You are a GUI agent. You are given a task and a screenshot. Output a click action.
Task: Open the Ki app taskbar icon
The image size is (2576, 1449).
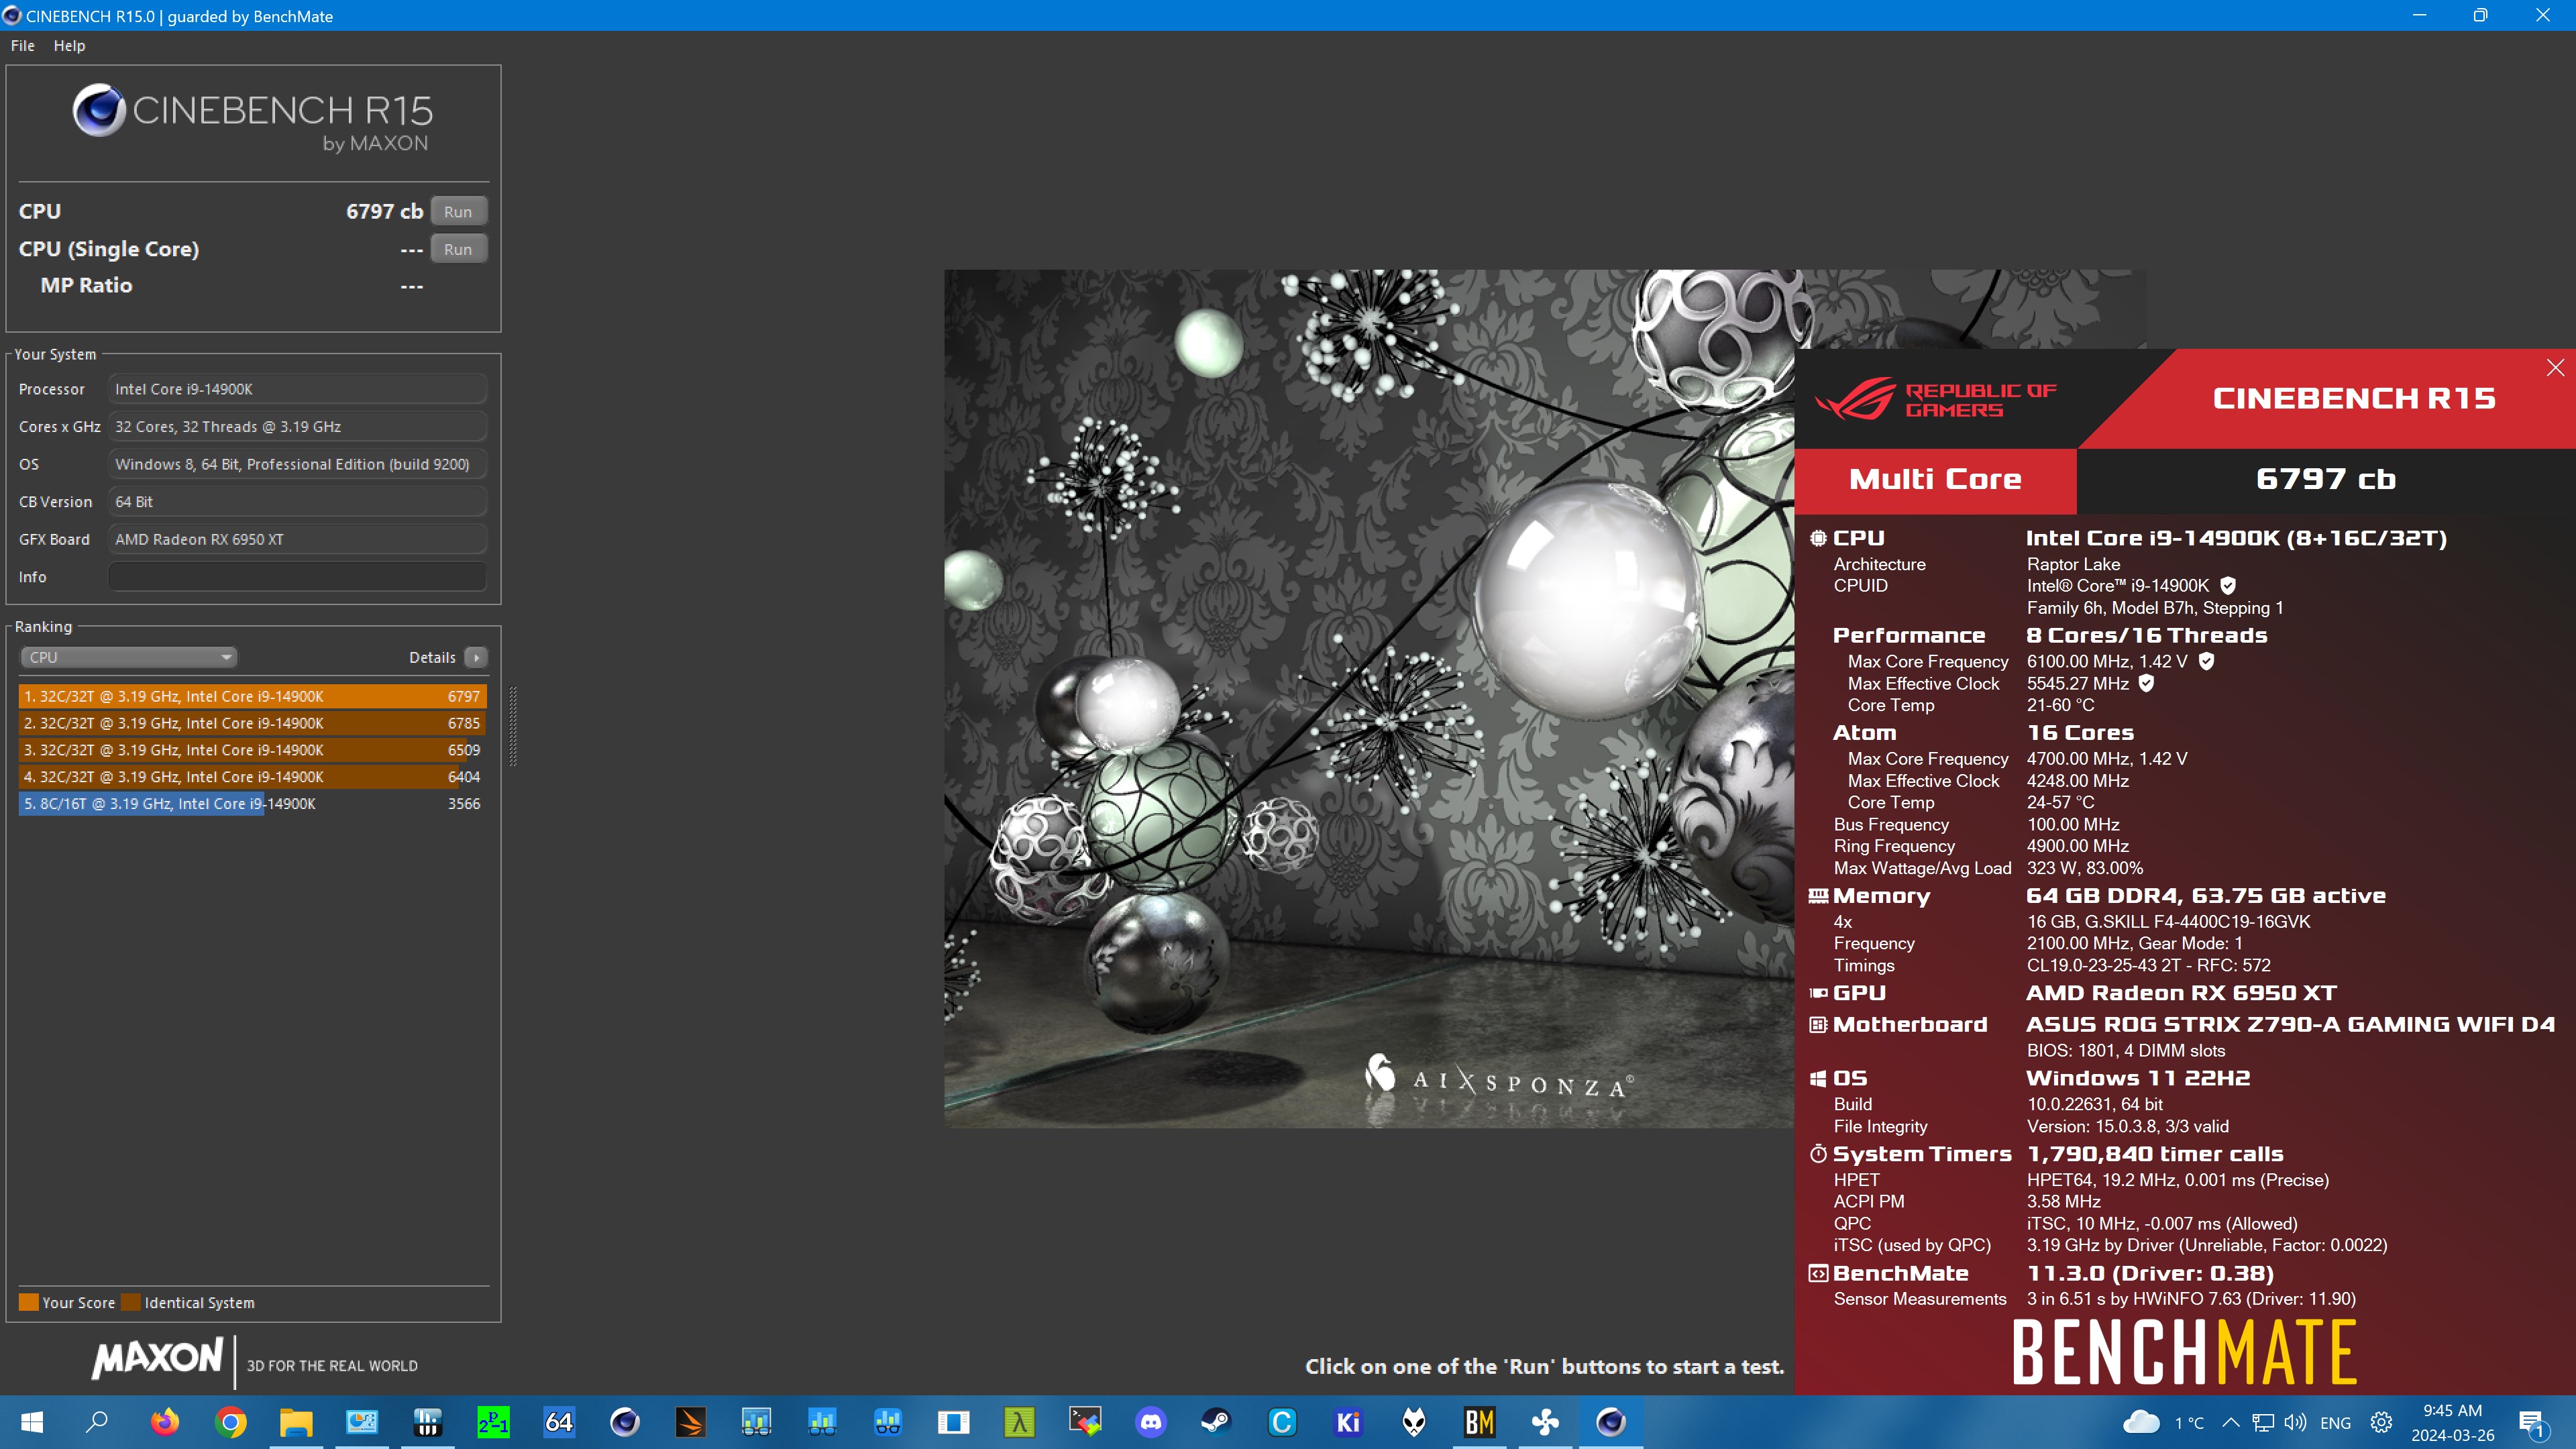1348,1422
